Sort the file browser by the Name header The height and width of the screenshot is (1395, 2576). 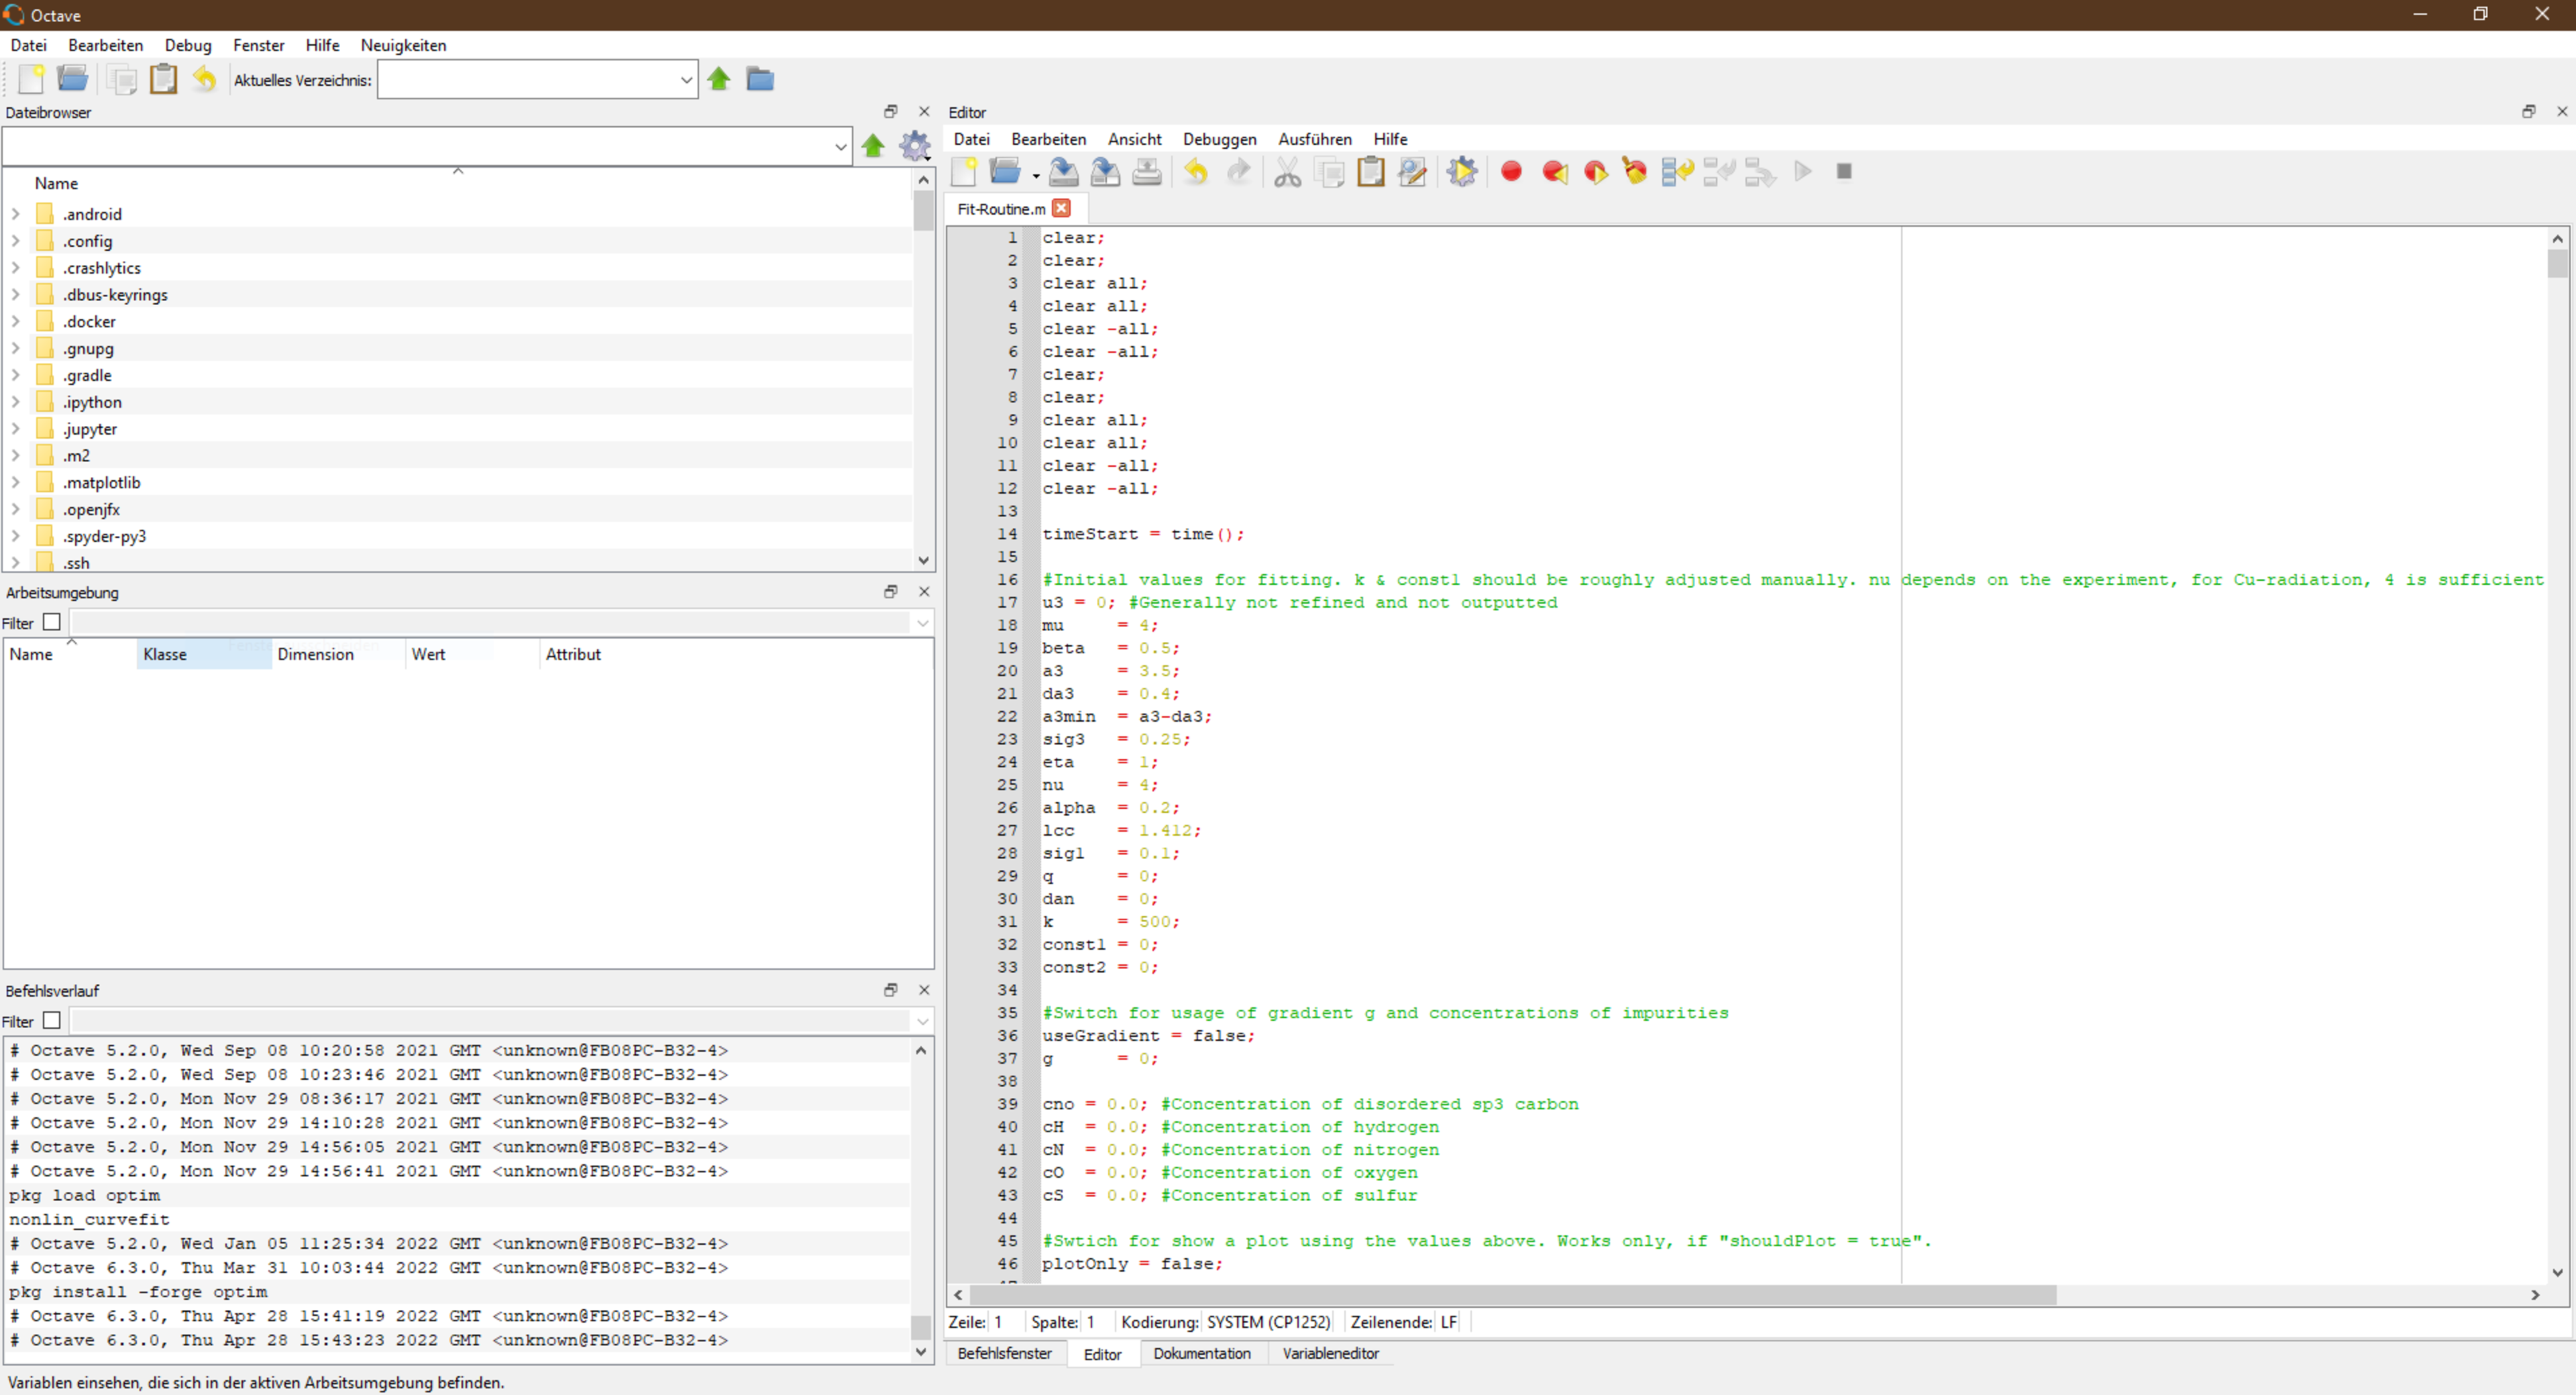457,183
